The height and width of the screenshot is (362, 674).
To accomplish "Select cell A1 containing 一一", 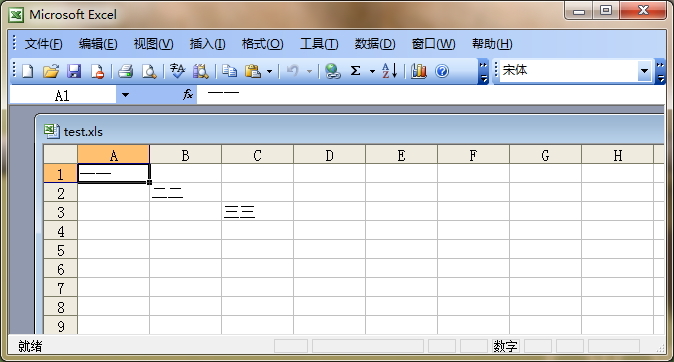I will [113, 173].
